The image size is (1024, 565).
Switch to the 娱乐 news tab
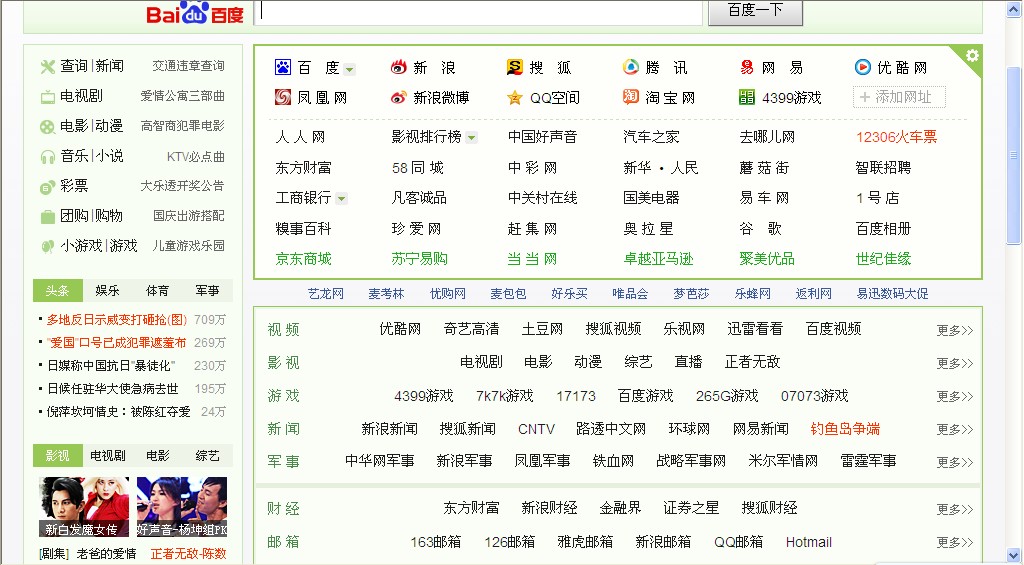tap(108, 291)
